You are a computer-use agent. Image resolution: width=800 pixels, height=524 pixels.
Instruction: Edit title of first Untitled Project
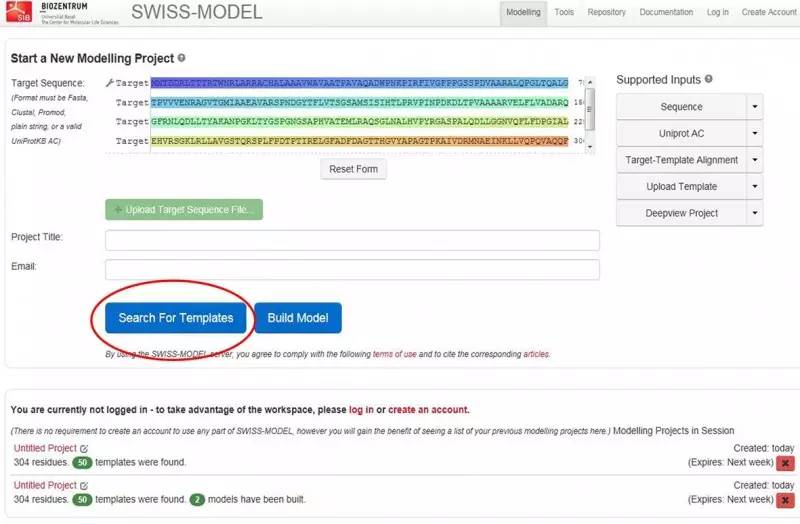[x=84, y=449]
